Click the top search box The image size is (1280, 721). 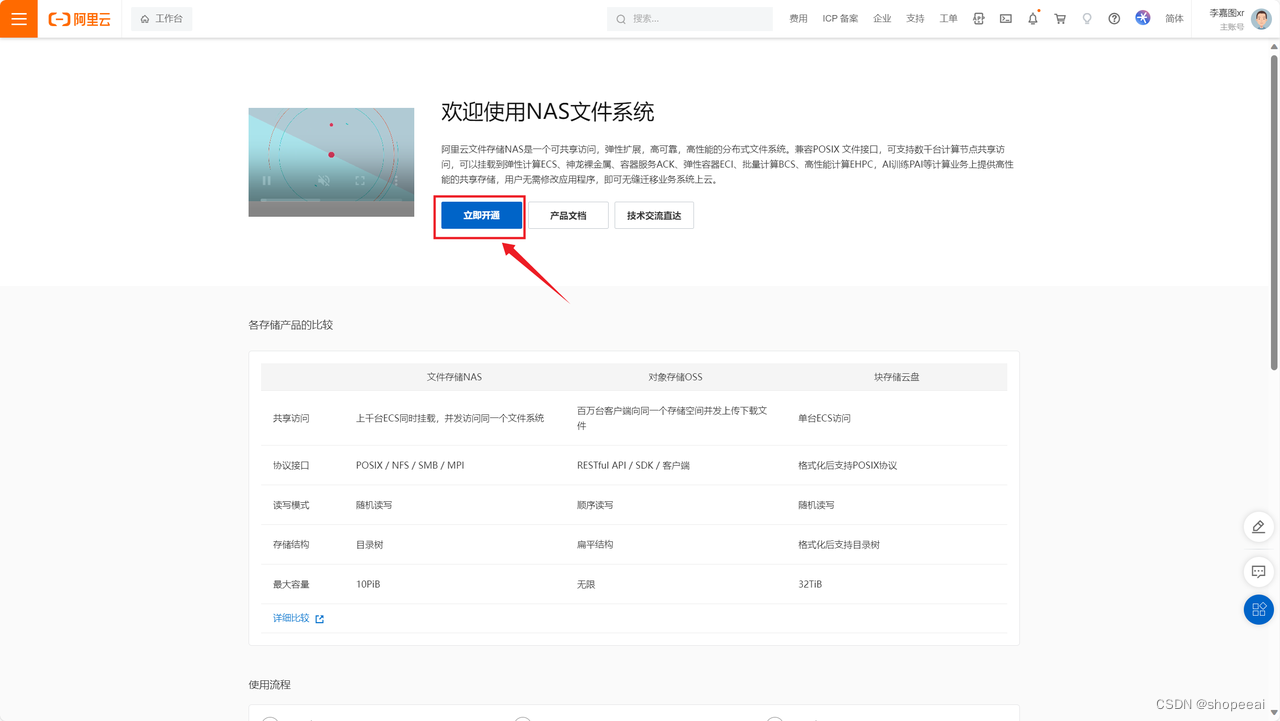[x=689, y=19]
